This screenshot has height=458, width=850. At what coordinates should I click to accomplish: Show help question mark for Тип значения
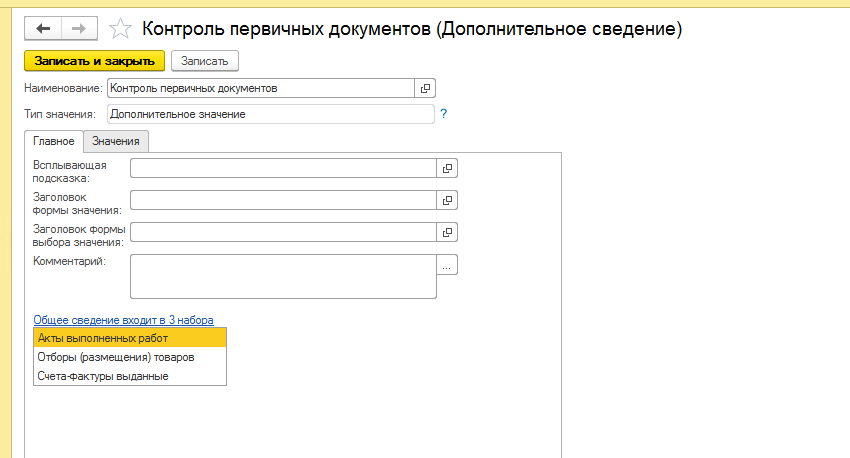click(443, 114)
